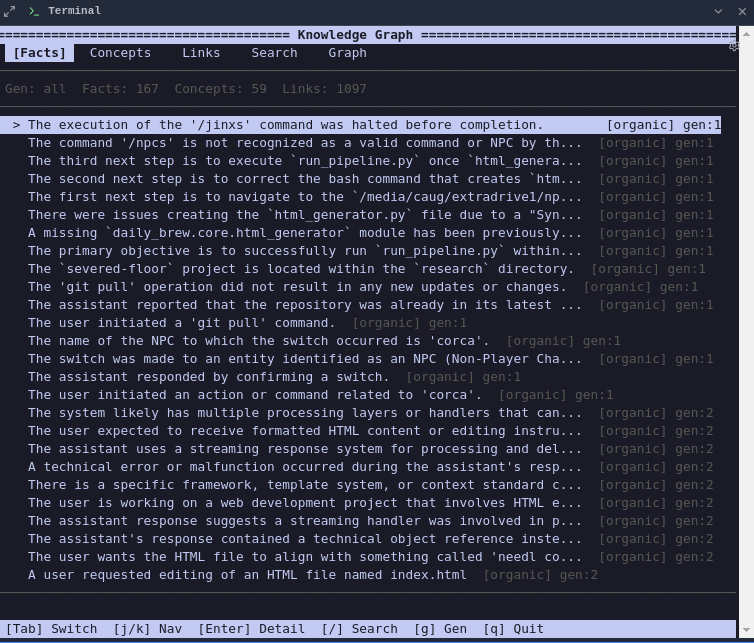This screenshot has height=643, width=754.
Task: Select the '/jinxs' command halted fact
Action: [x=361, y=125]
